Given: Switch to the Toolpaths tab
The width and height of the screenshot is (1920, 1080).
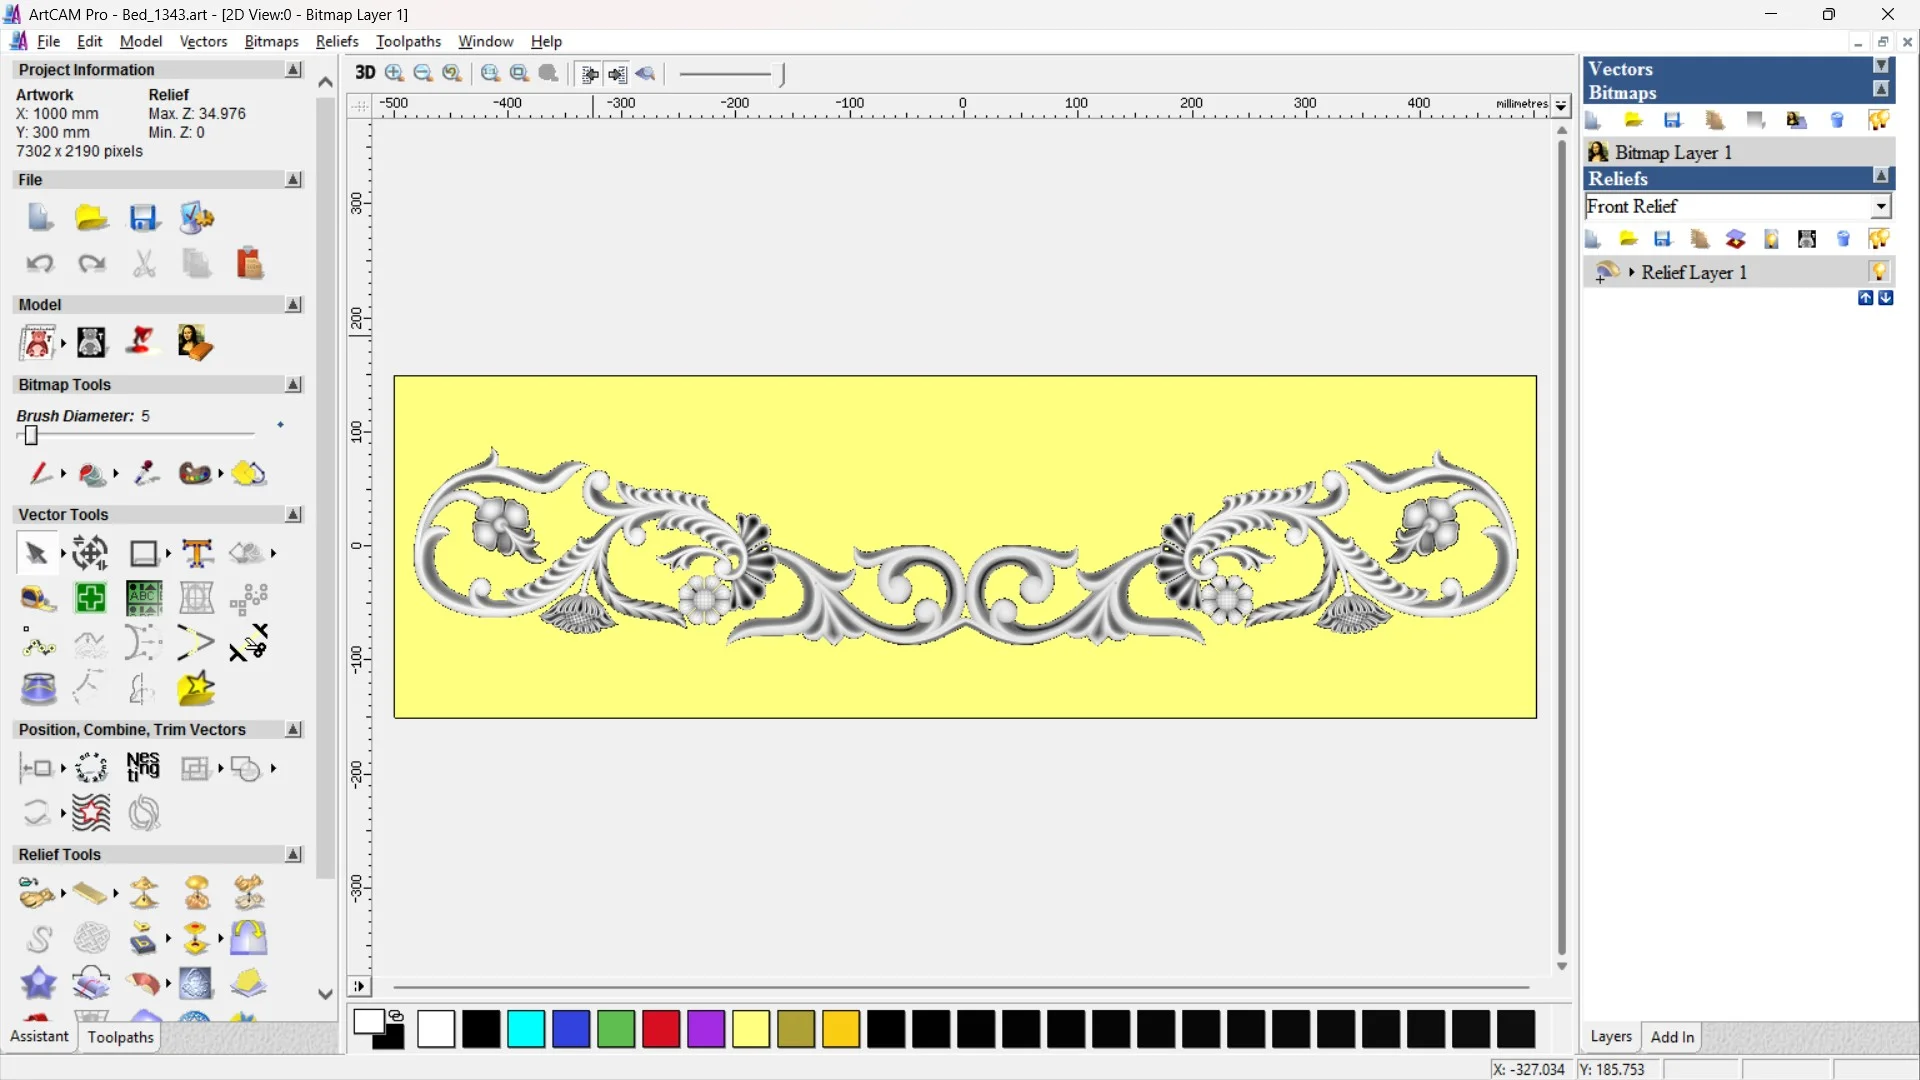Looking at the screenshot, I should pos(120,1037).
